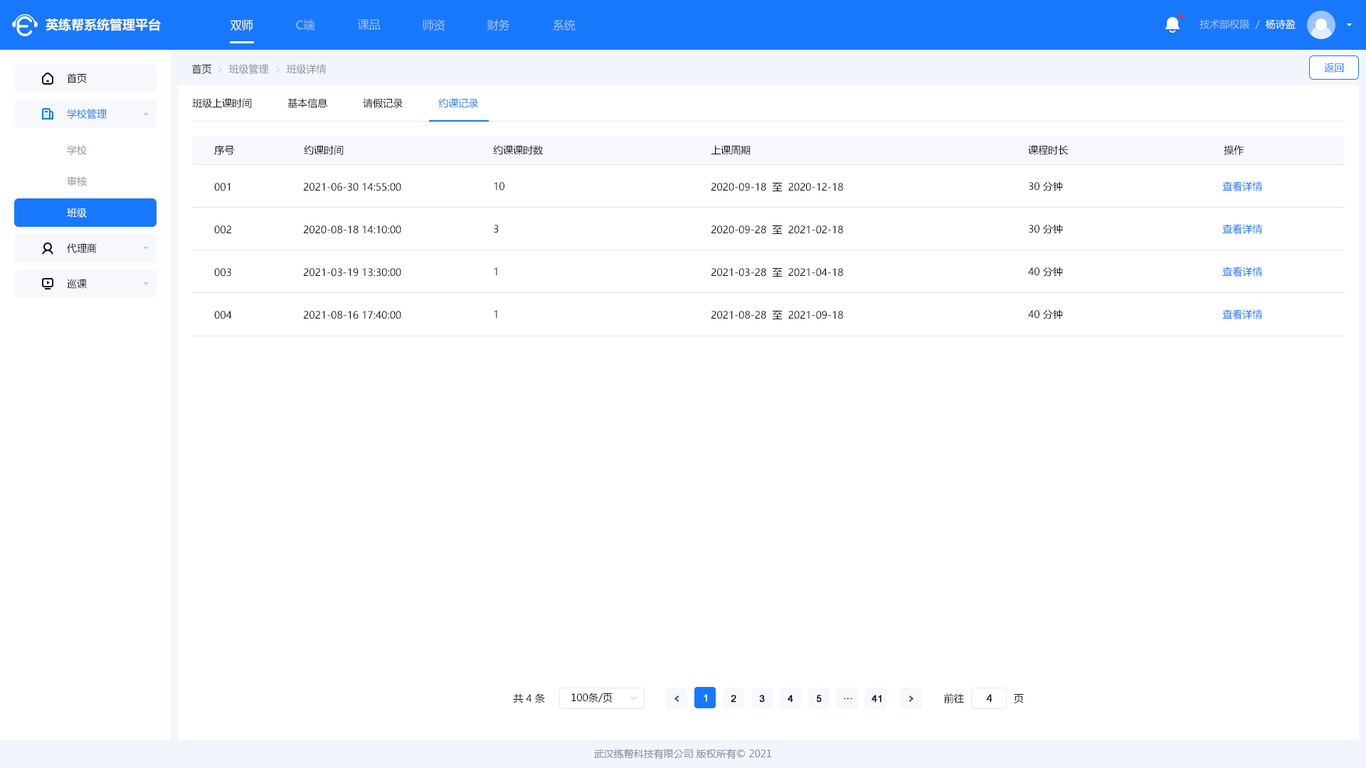Viewport: 1366px width, 768px height.
Task: Open the 课品 top menu
Action: tap(369, 25)
